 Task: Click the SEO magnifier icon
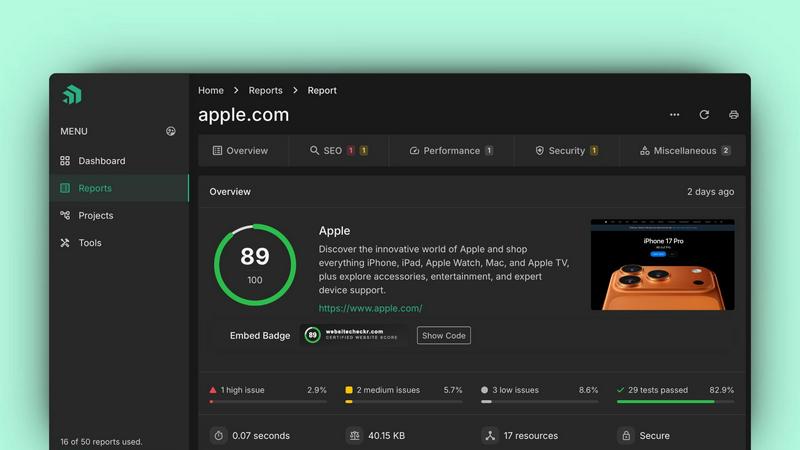314,151
